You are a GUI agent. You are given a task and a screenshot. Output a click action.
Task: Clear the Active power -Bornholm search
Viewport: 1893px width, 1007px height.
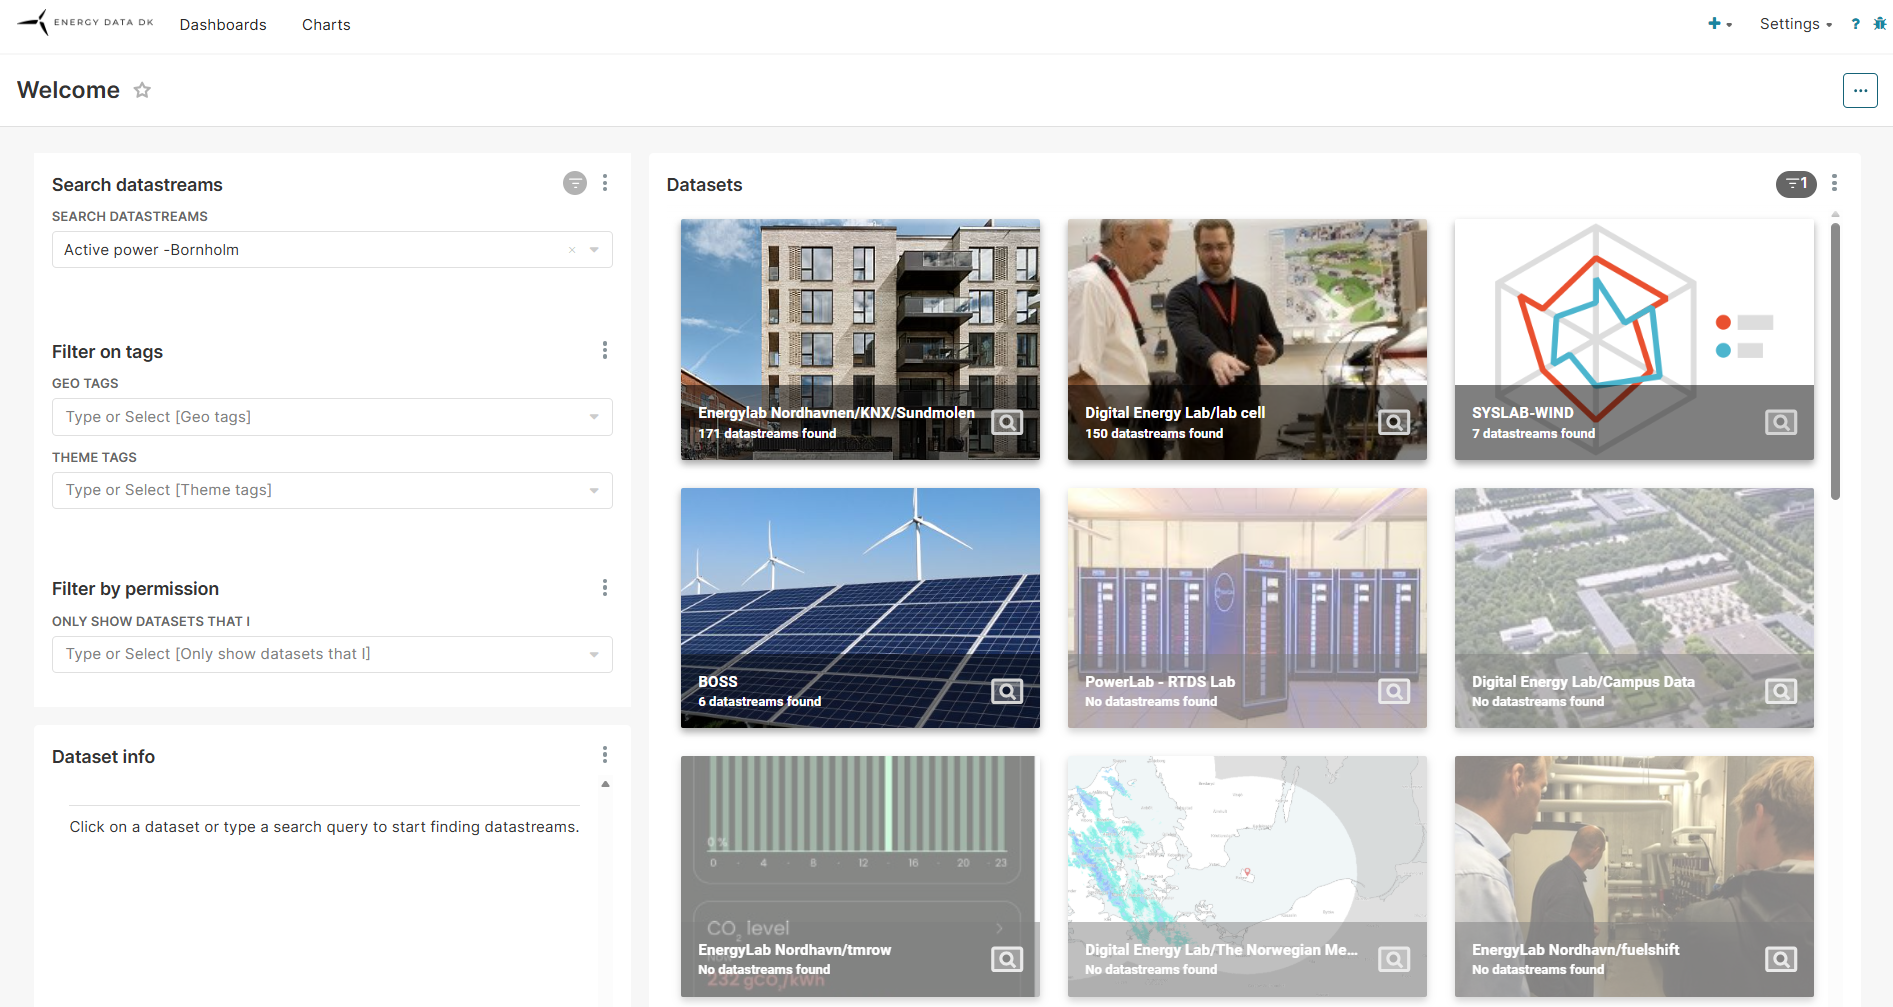[572, 250]
